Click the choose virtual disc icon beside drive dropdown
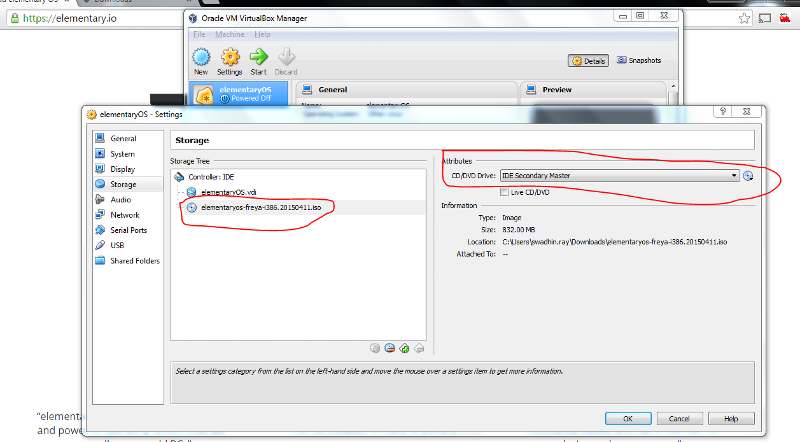 [748, 176]
